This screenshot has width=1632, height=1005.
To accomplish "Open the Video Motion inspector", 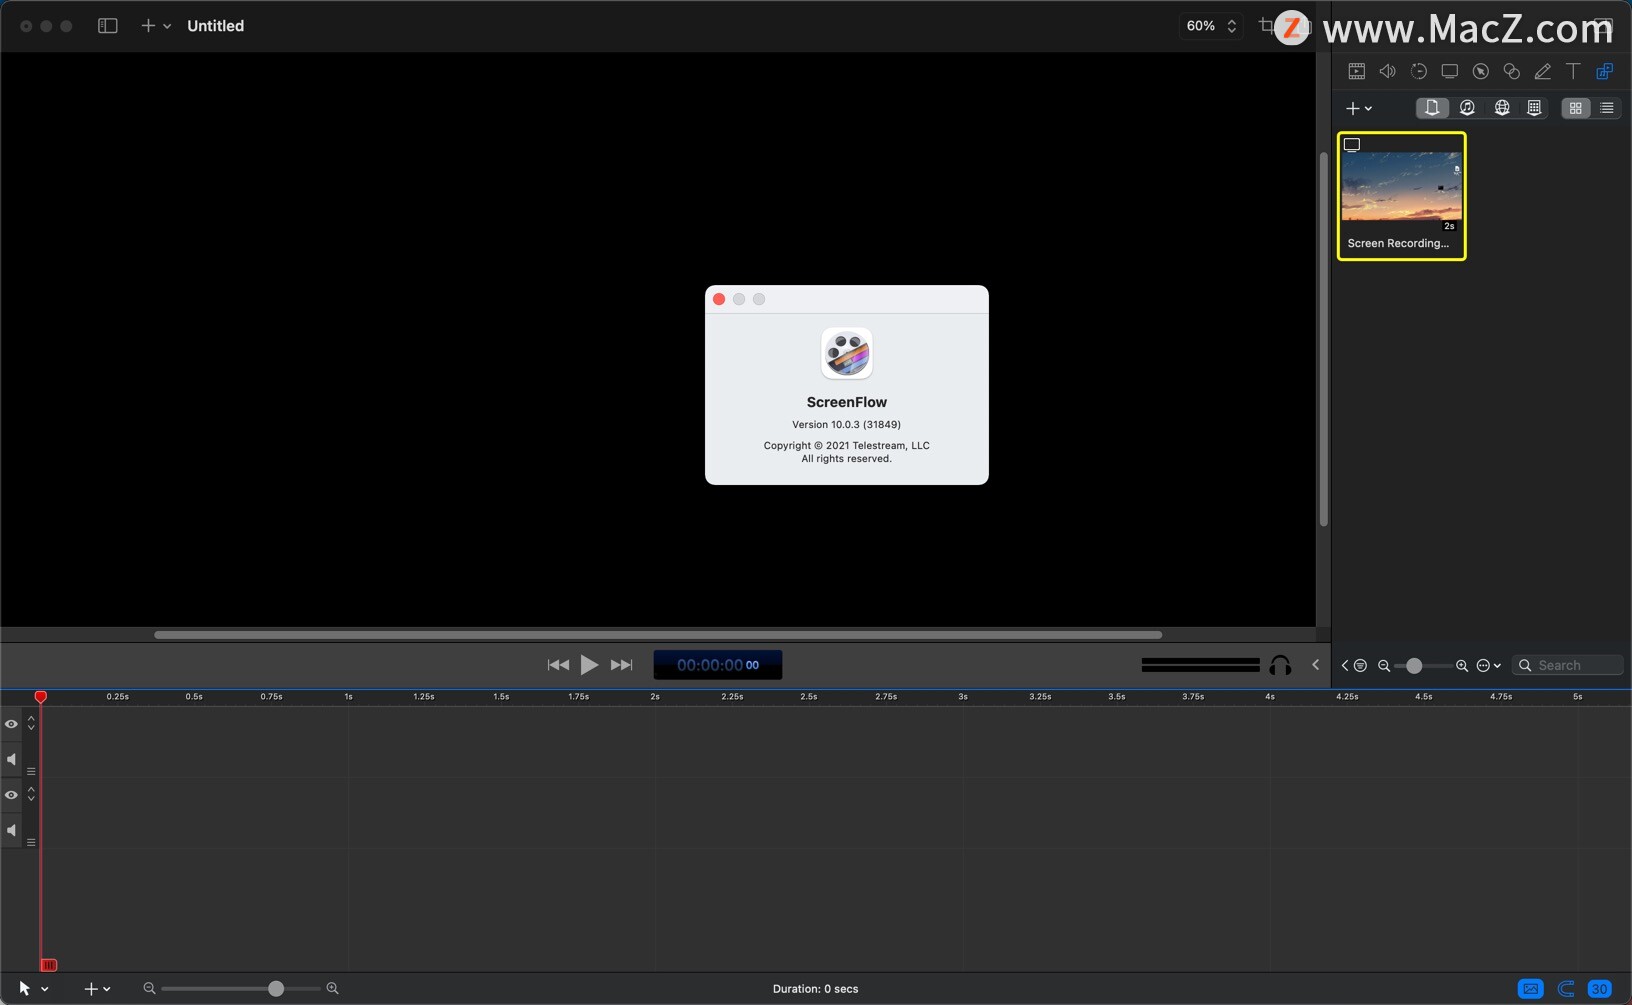I will coord(1418,71).
